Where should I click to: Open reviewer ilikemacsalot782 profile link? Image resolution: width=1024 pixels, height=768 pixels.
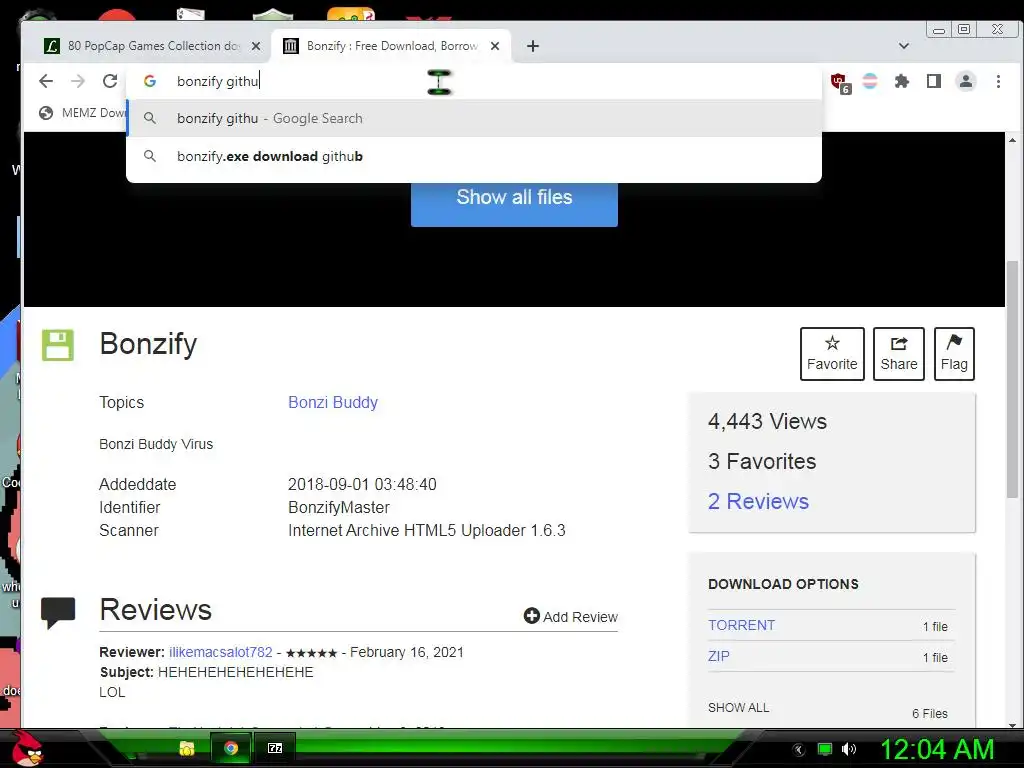click(x=221, y=652)
